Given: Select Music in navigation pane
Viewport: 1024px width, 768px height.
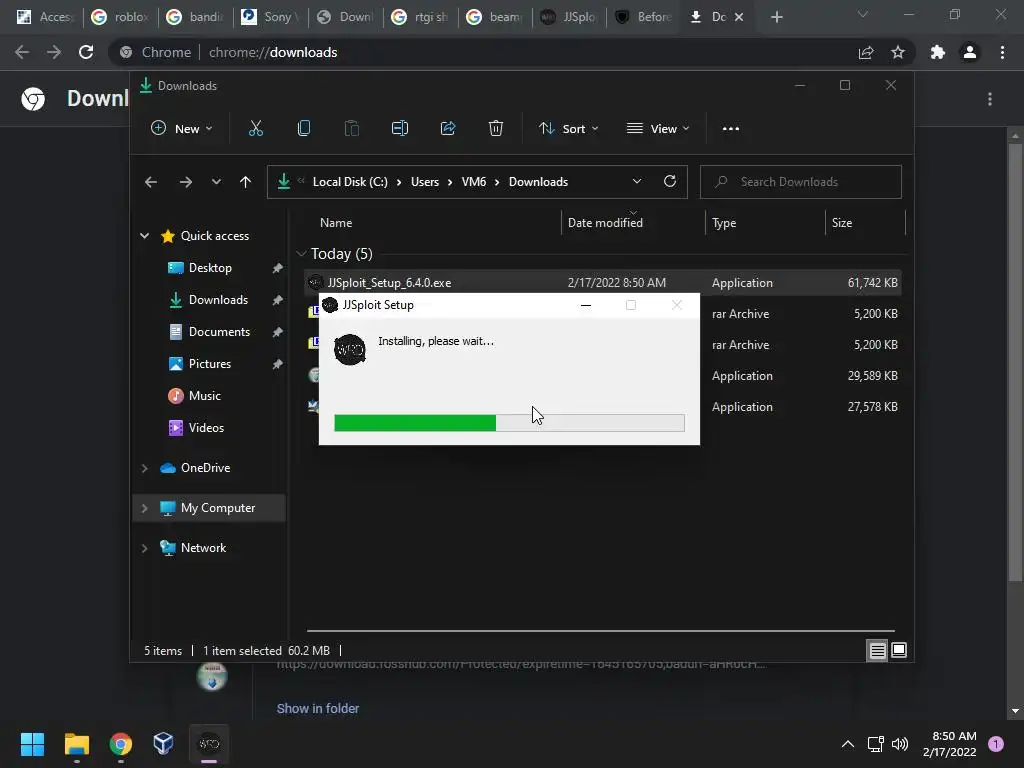Looking at the screenshot, I should tap(204, 396).
